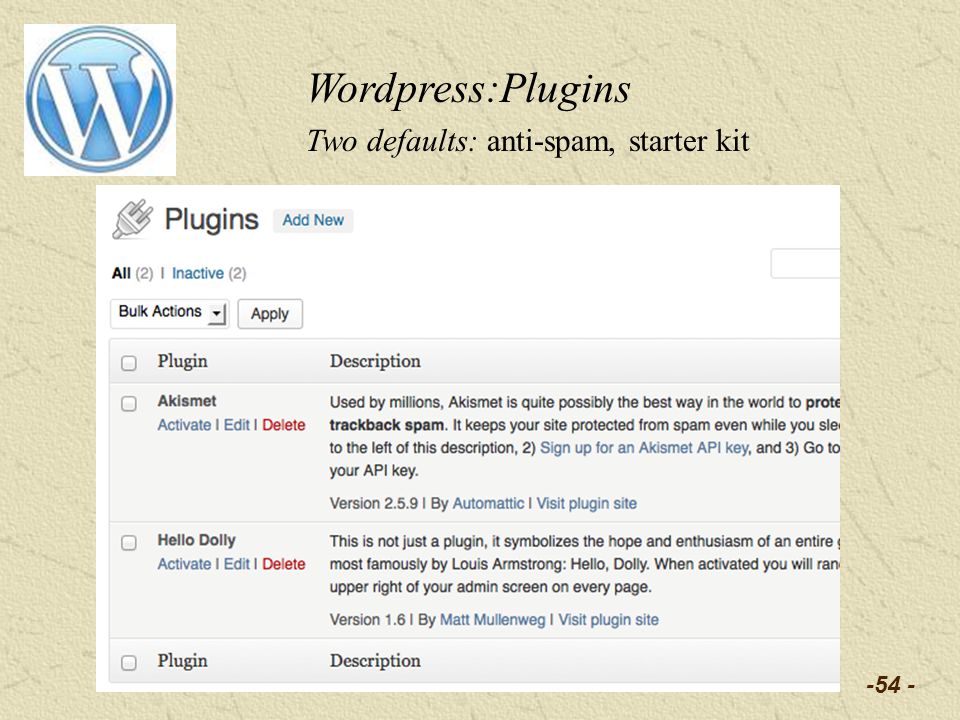Image resolution: width=960 pixels, height=720 pixels.
Task: Click the Hello Dolly plugin name
Action: coord(197,540)
